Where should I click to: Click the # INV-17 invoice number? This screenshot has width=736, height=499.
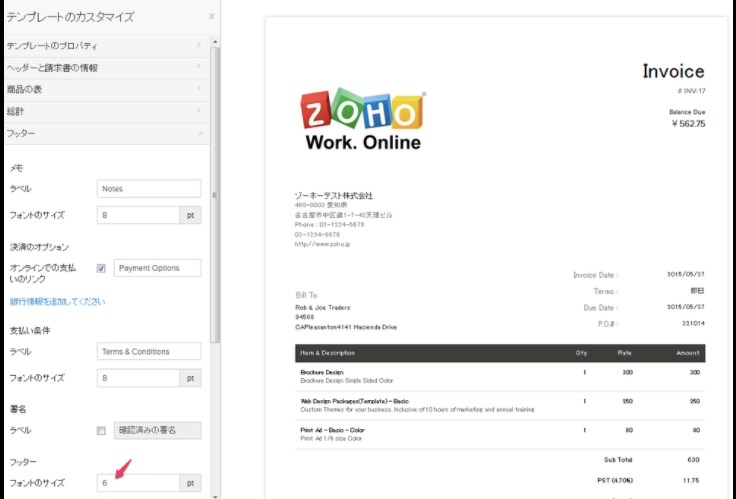tap(691, 91)
